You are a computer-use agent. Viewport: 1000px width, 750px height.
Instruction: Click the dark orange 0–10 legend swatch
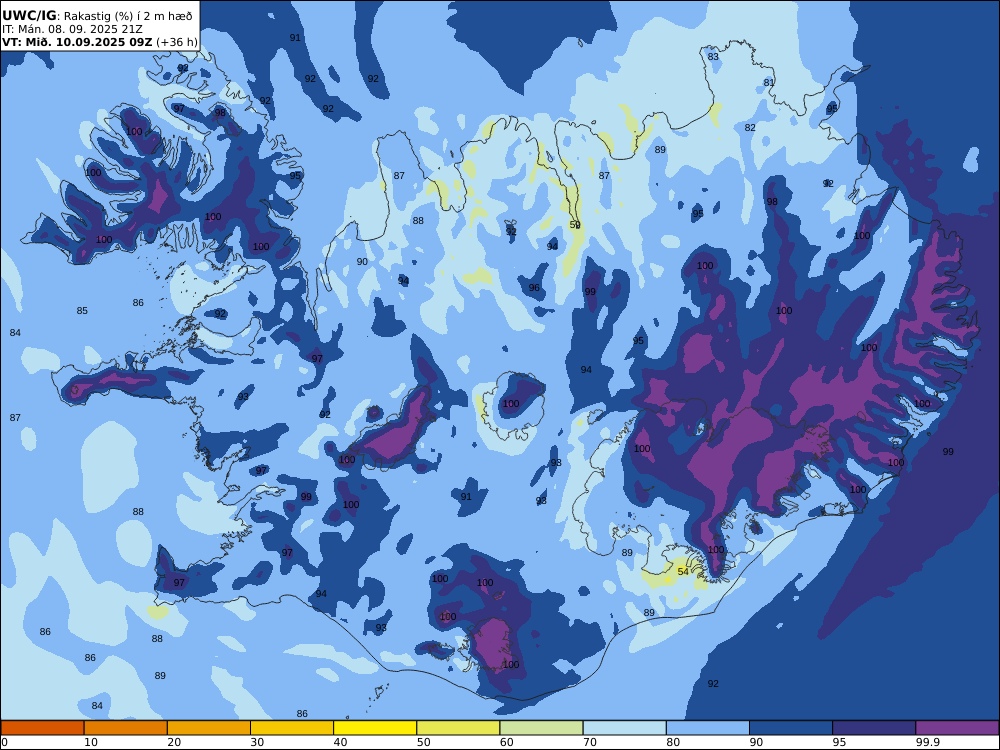pyautogui.click(x=43, y=728)
